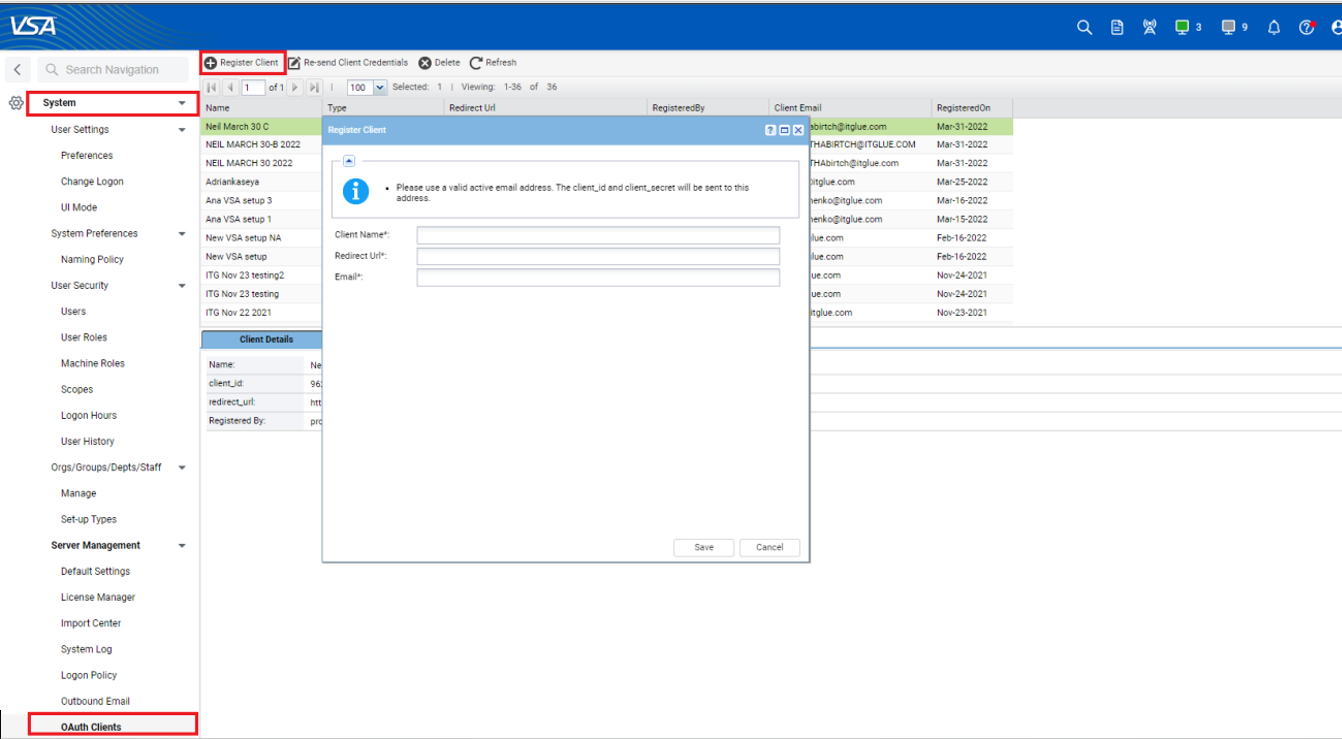The width and height of the screenshot is (1342, 739).
Task: Go to next page arrow
Action: pyautogui.click(x=296, y=87)
